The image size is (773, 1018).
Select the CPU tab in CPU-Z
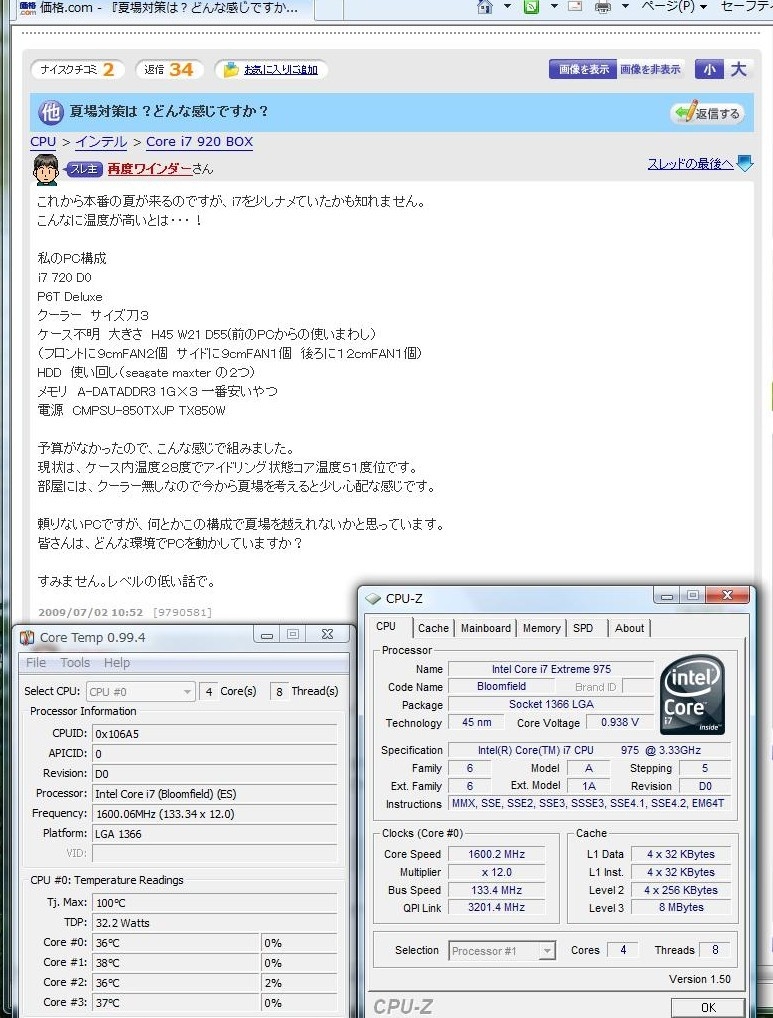point(386,627)
